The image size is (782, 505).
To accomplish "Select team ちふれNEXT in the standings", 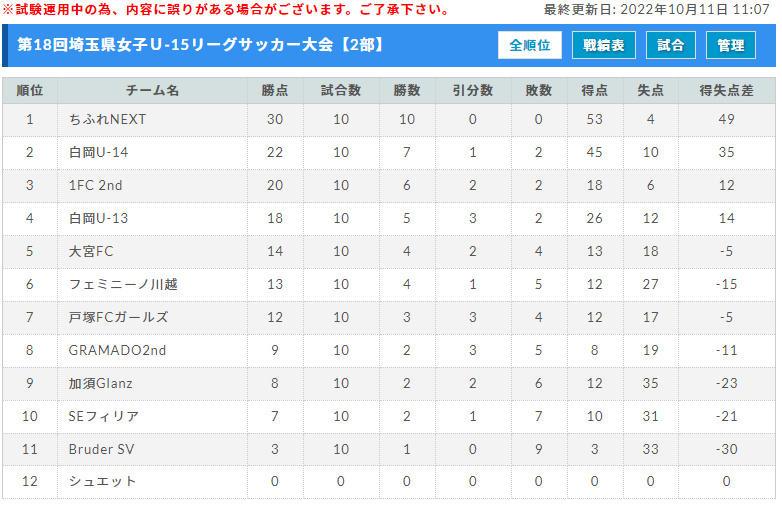I will [107, 120].
